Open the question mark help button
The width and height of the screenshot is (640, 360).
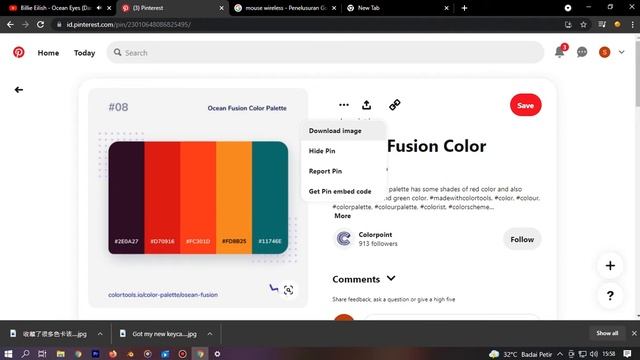click(x=610, y=295)
